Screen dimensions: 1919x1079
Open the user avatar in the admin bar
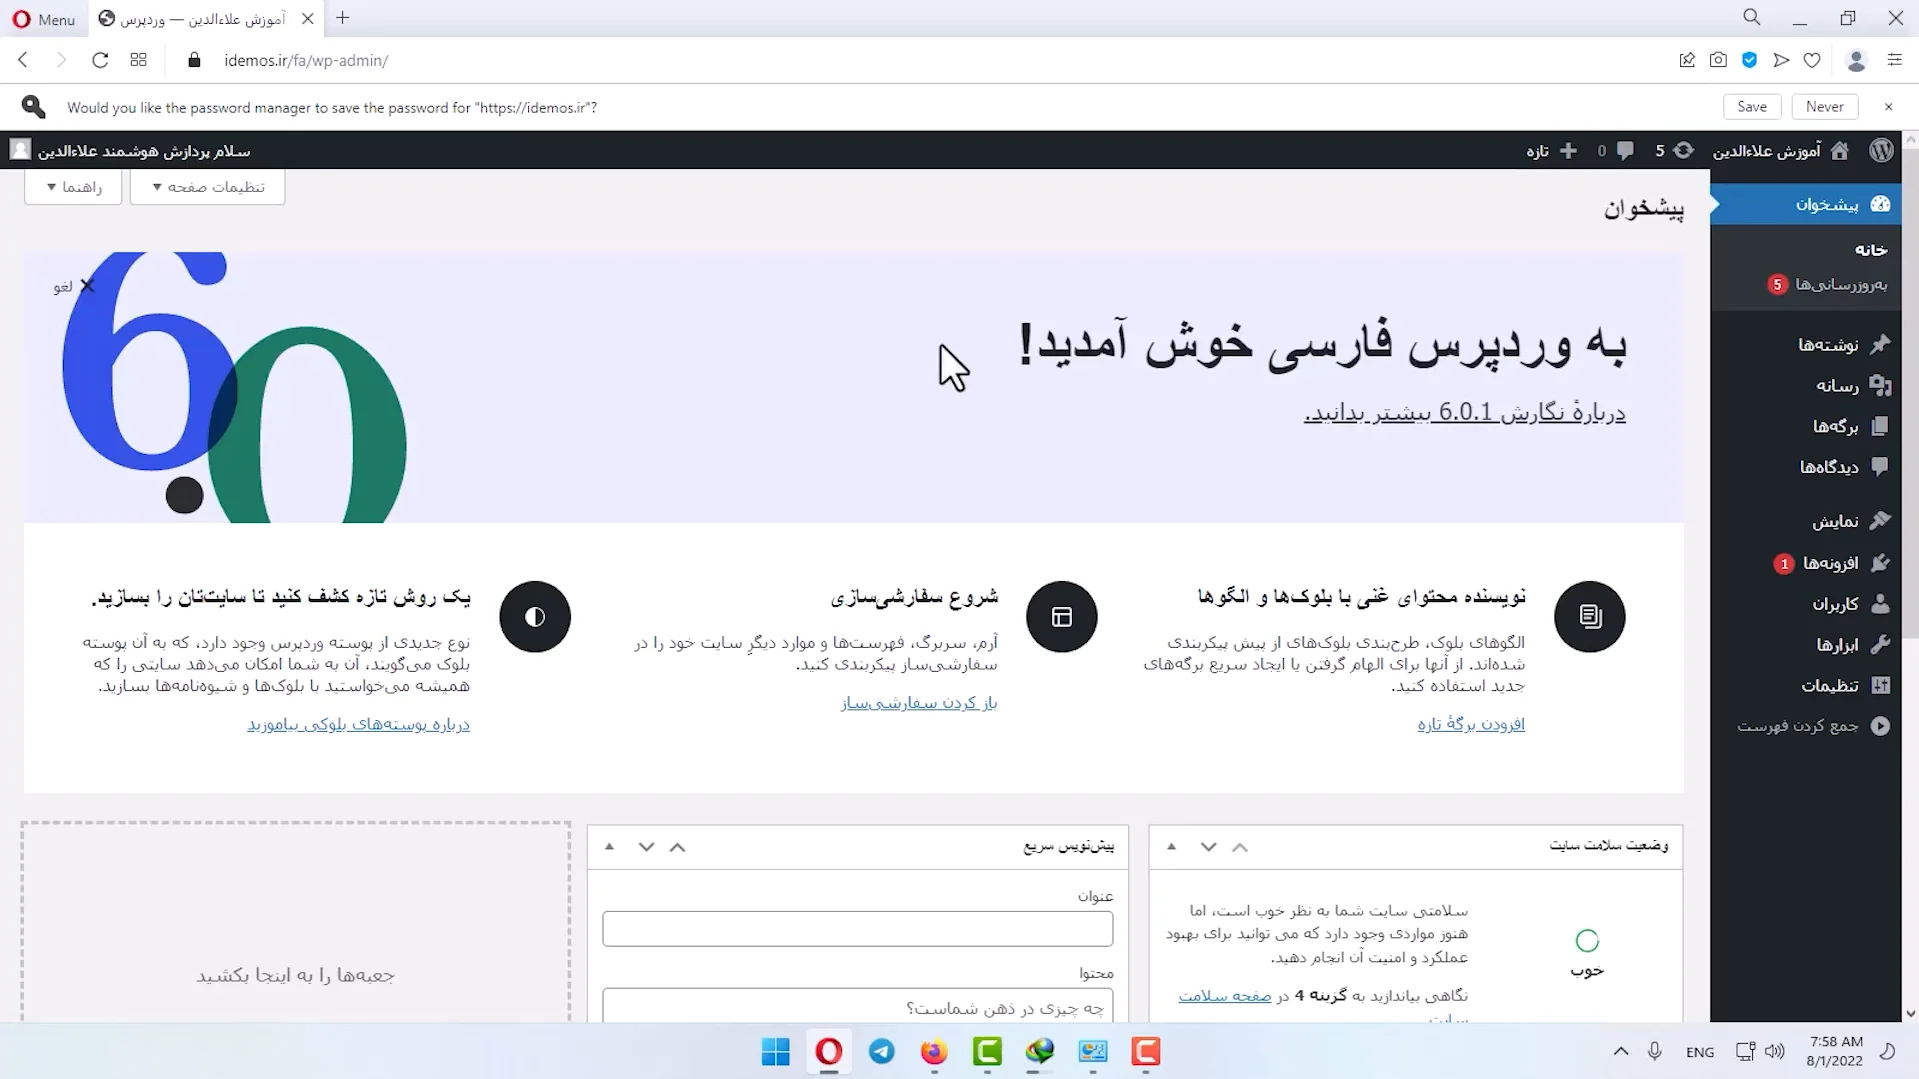[x=20, y=150]
